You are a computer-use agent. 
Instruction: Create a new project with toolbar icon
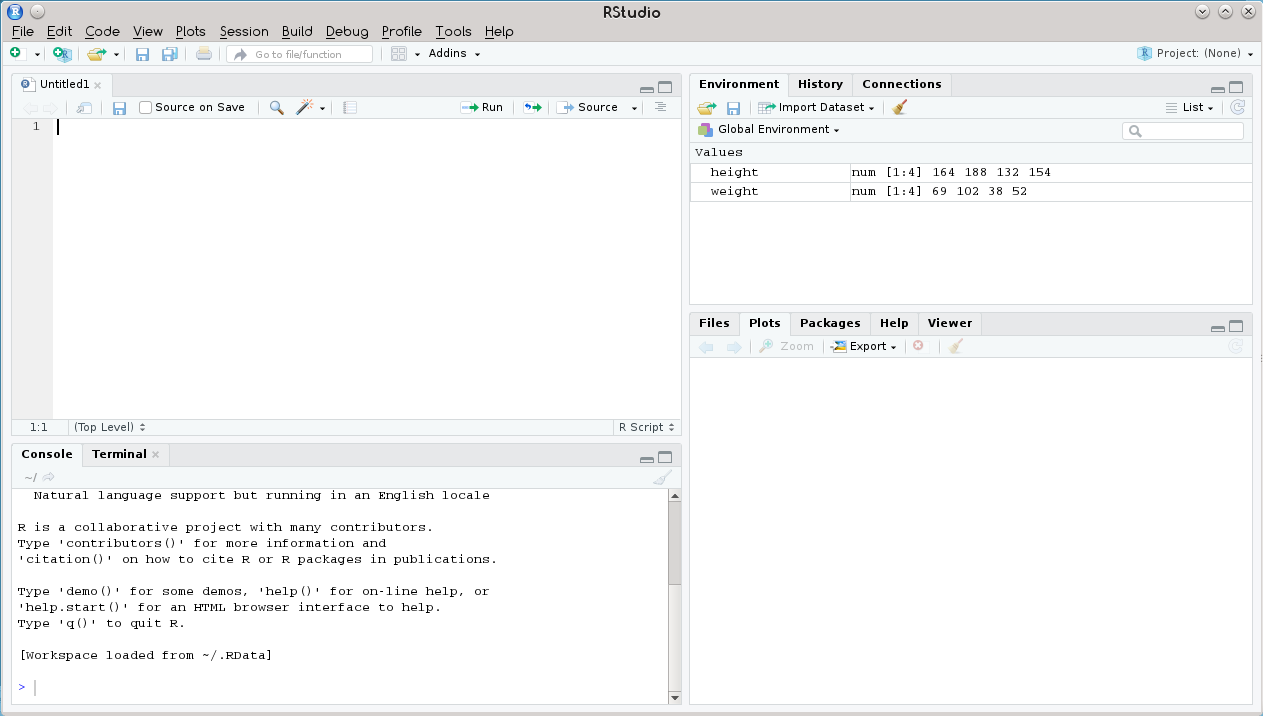tap(62, 54)
